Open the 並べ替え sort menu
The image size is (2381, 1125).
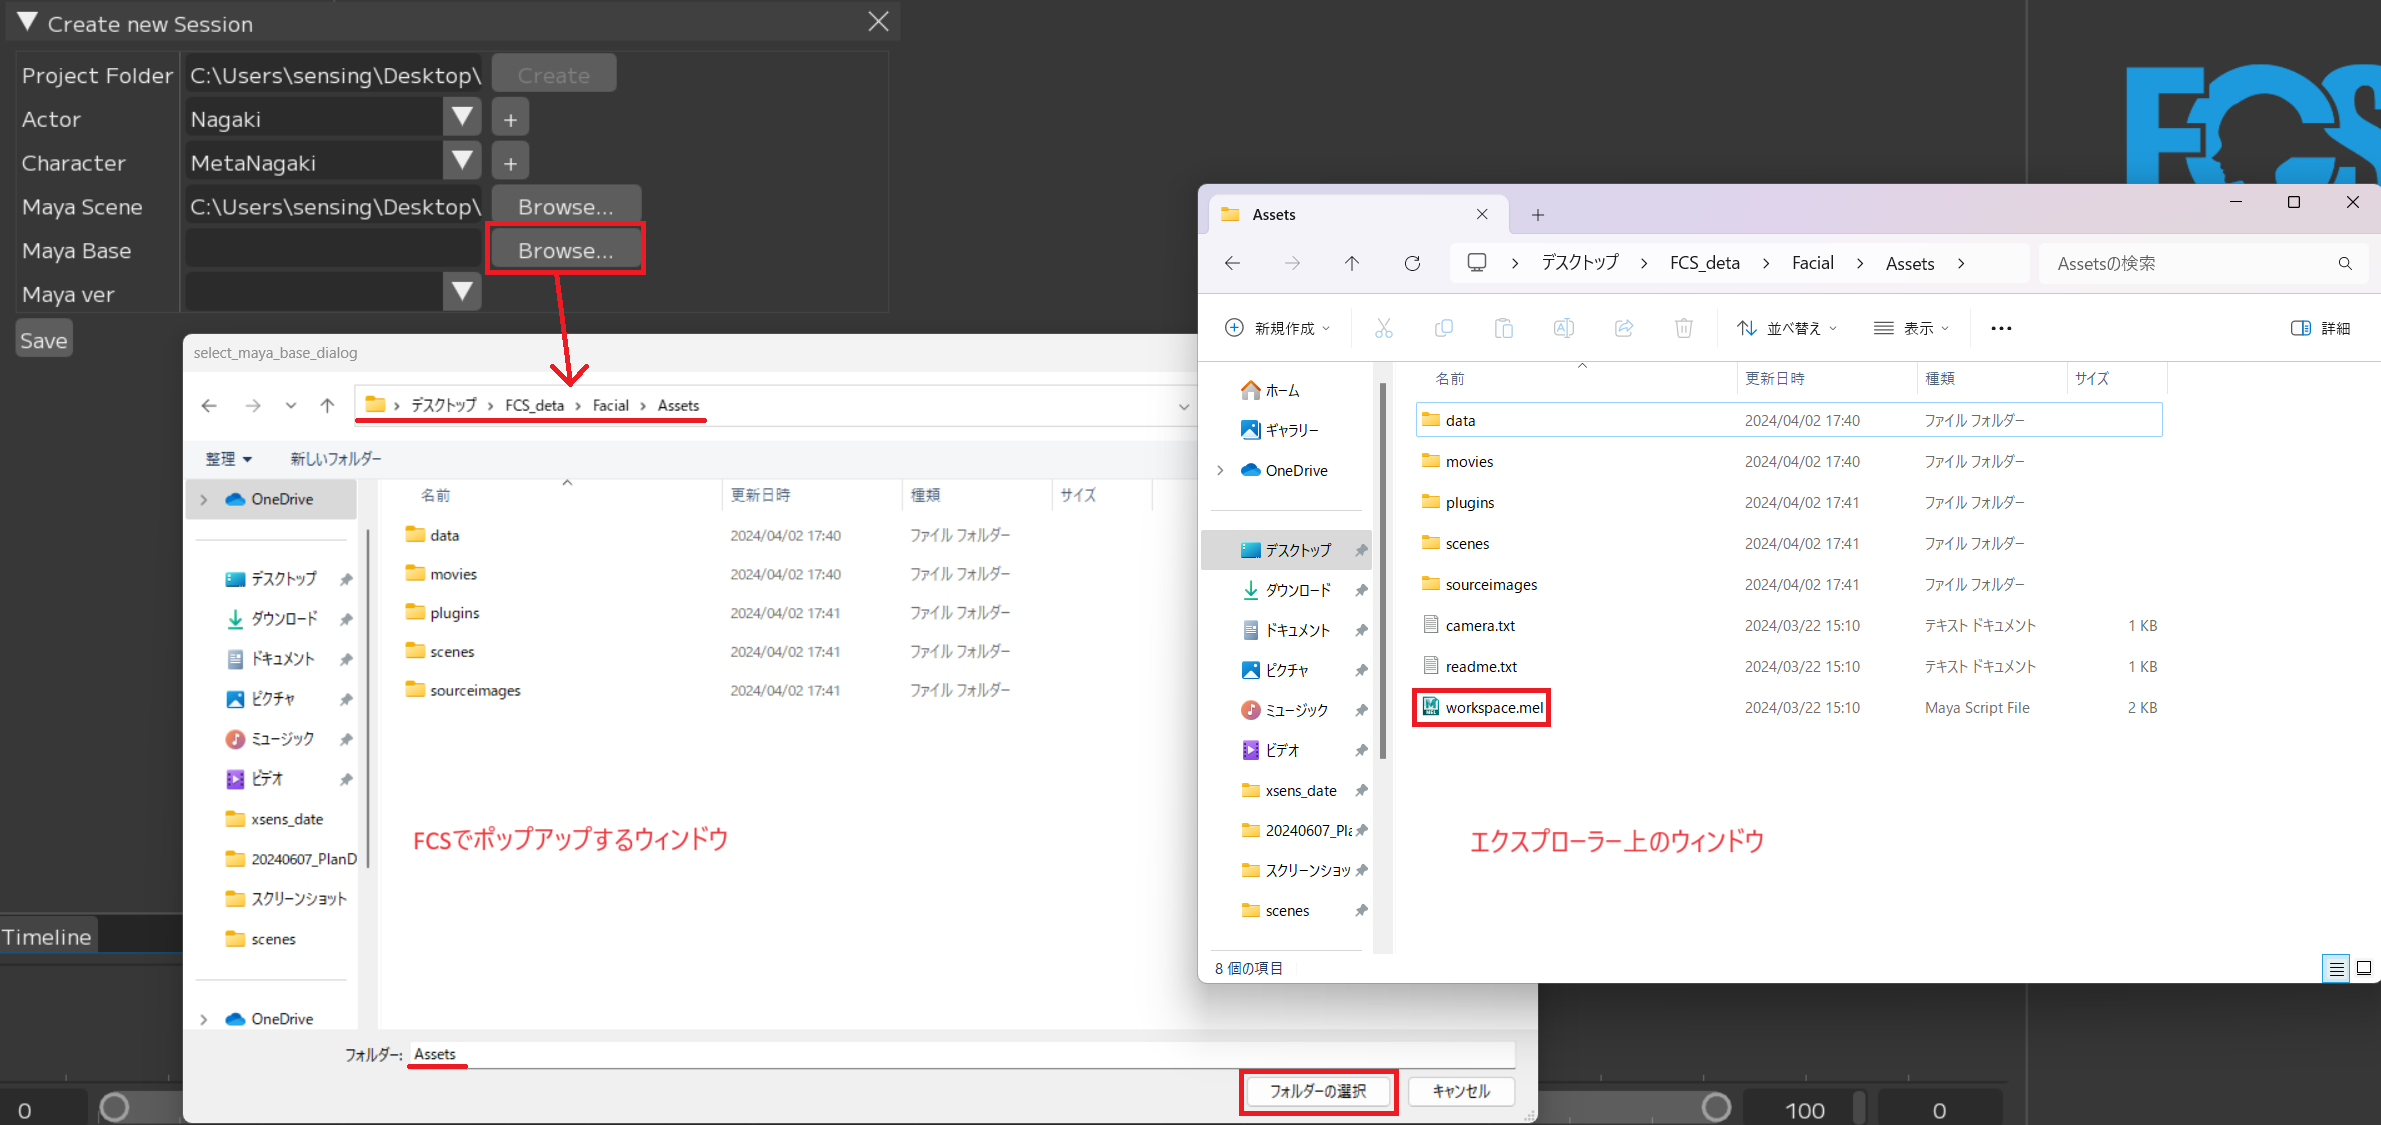1787,328
